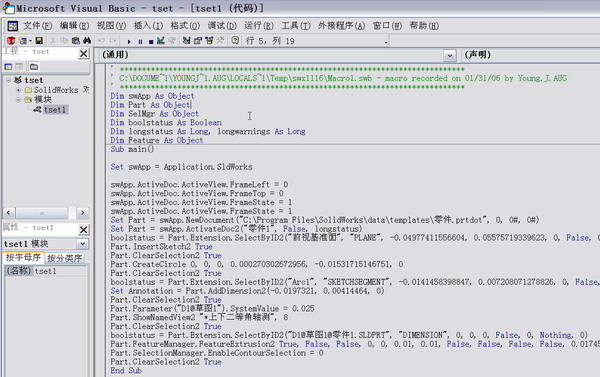Select the tset1 module in tree

click(55, 110)
